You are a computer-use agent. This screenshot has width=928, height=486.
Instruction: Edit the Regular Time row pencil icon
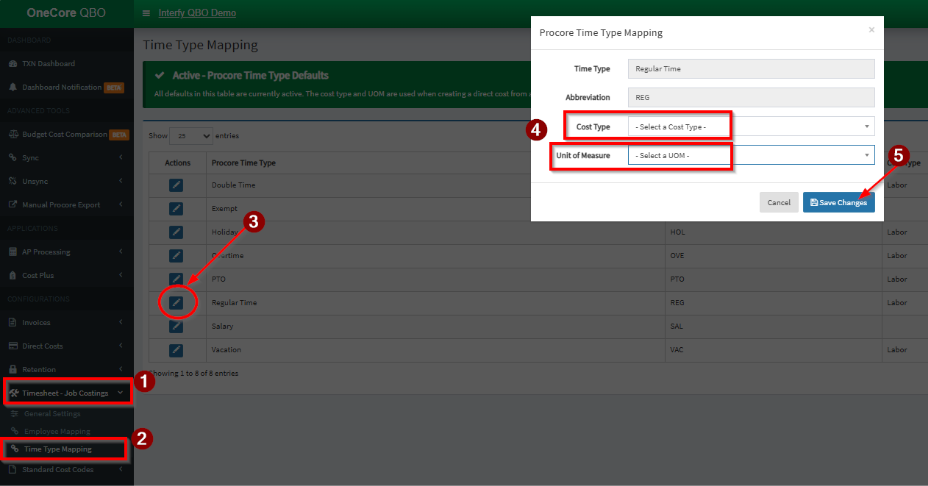click(x=176, y=302)
